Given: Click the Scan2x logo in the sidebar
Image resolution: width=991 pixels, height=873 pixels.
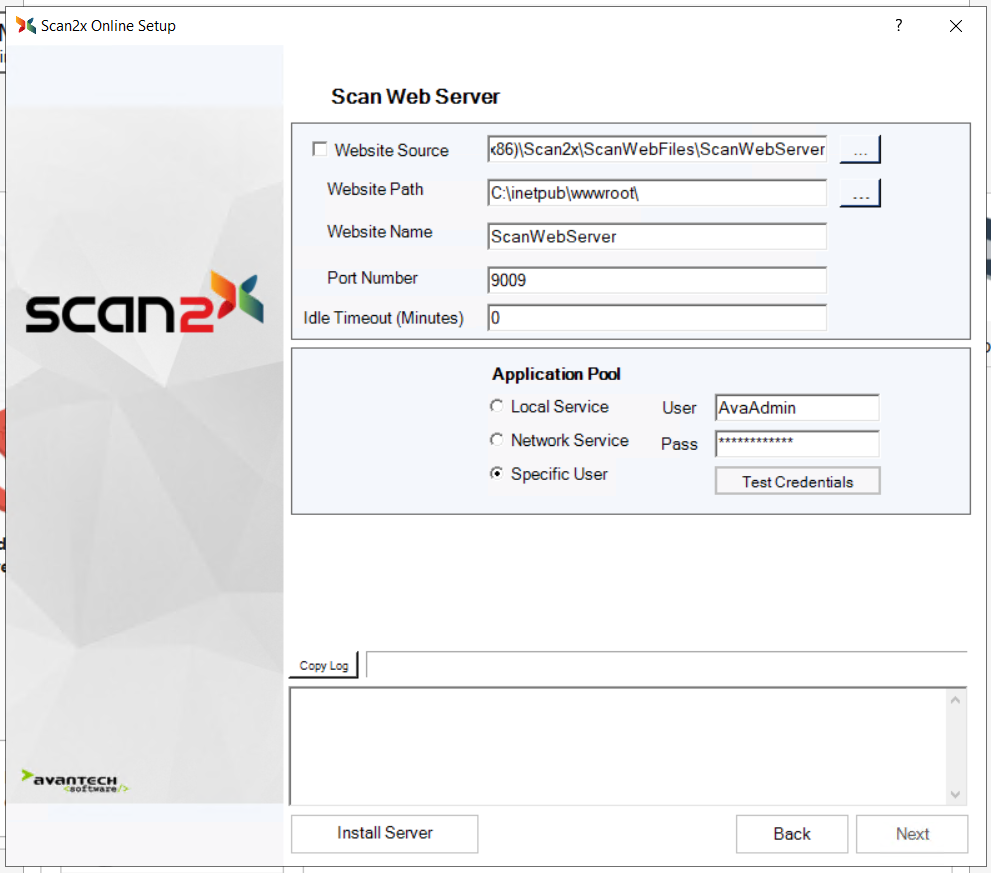Looking at the screenshot, I should [144, 303].
